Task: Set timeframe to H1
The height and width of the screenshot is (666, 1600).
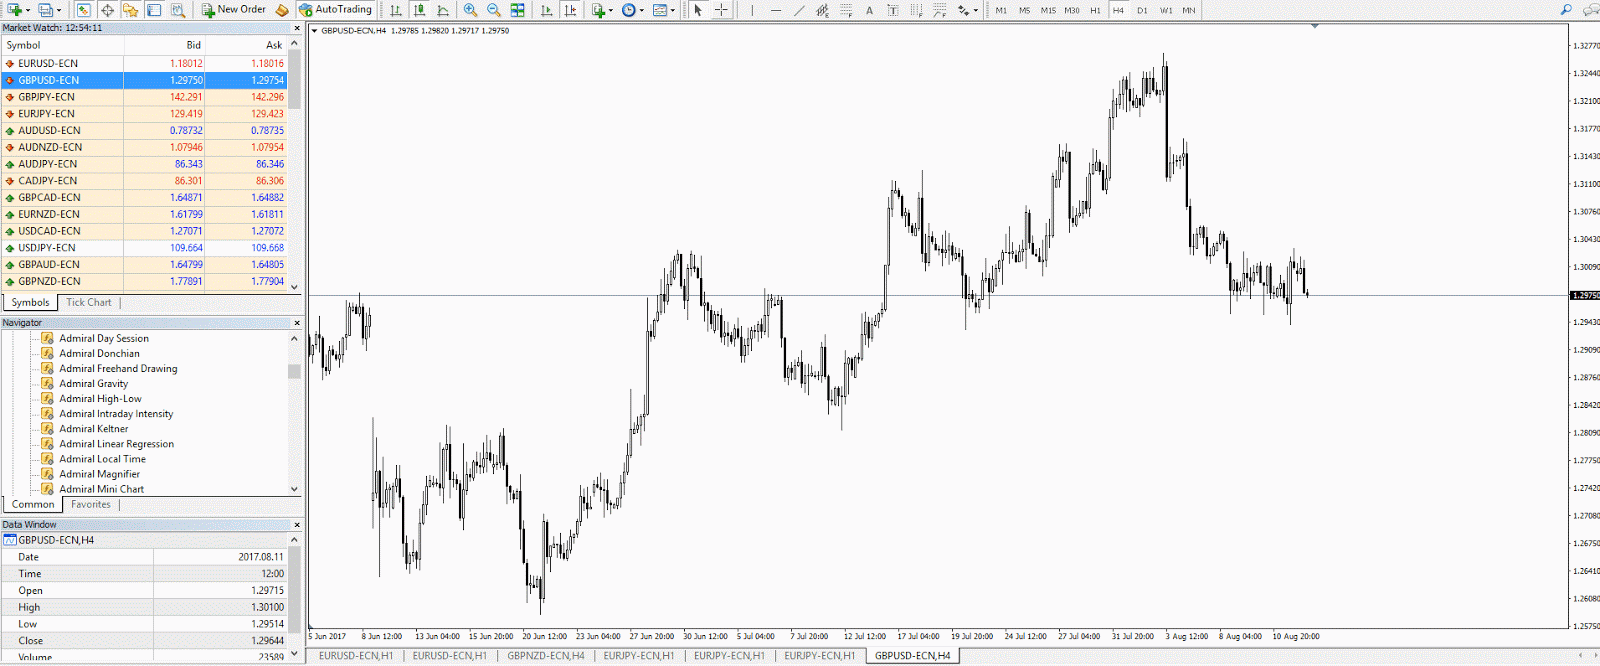Action: 1095,10
